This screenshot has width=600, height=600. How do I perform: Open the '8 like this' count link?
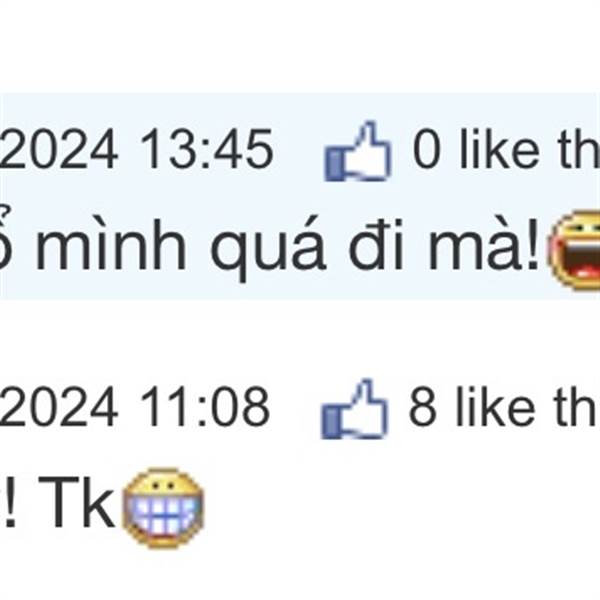pos(504,406)
